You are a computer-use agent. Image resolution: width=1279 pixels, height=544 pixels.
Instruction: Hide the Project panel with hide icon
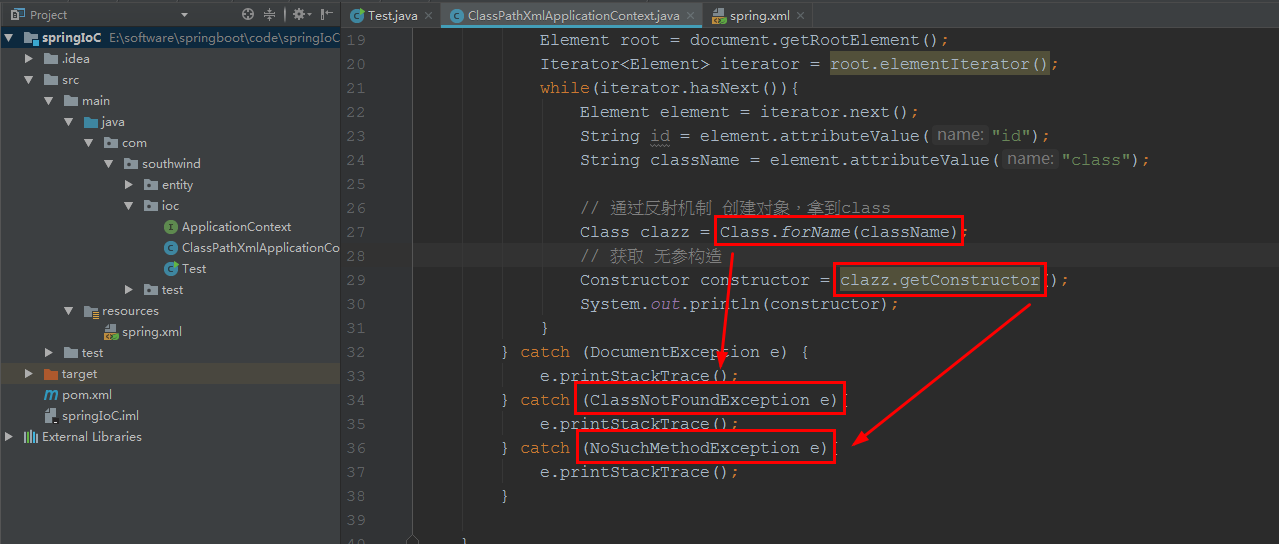pyautogui.click(x=327, y=14)
